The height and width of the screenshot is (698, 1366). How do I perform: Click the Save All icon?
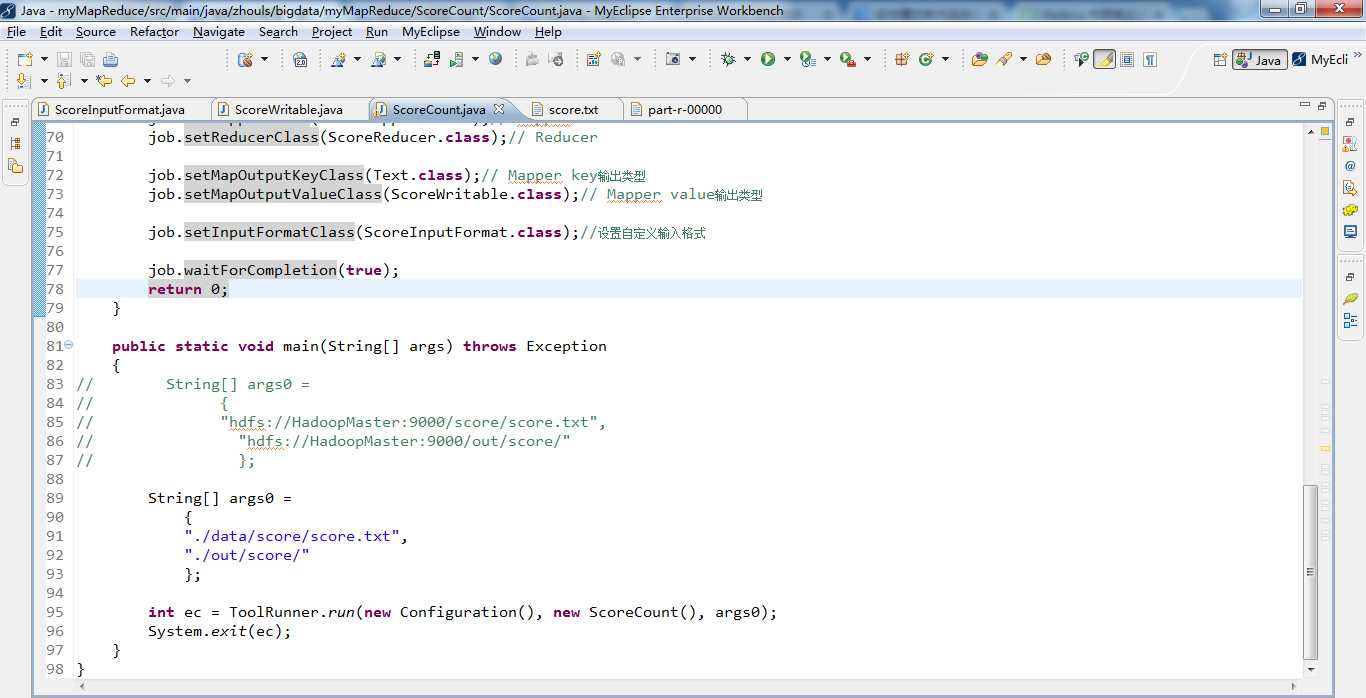(87, 60)
